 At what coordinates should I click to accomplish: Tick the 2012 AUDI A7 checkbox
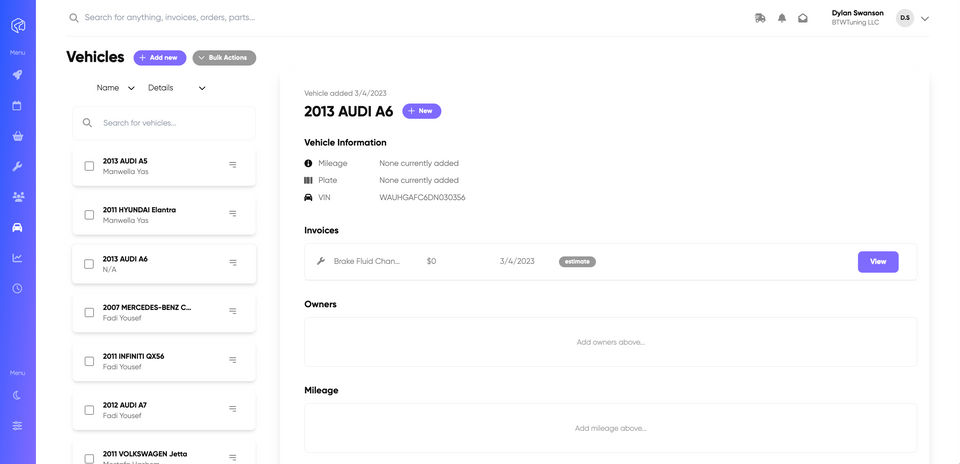click(89, 410)
